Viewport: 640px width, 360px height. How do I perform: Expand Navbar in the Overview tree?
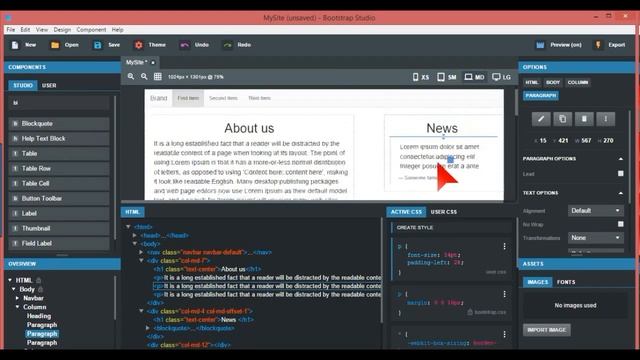17,298
